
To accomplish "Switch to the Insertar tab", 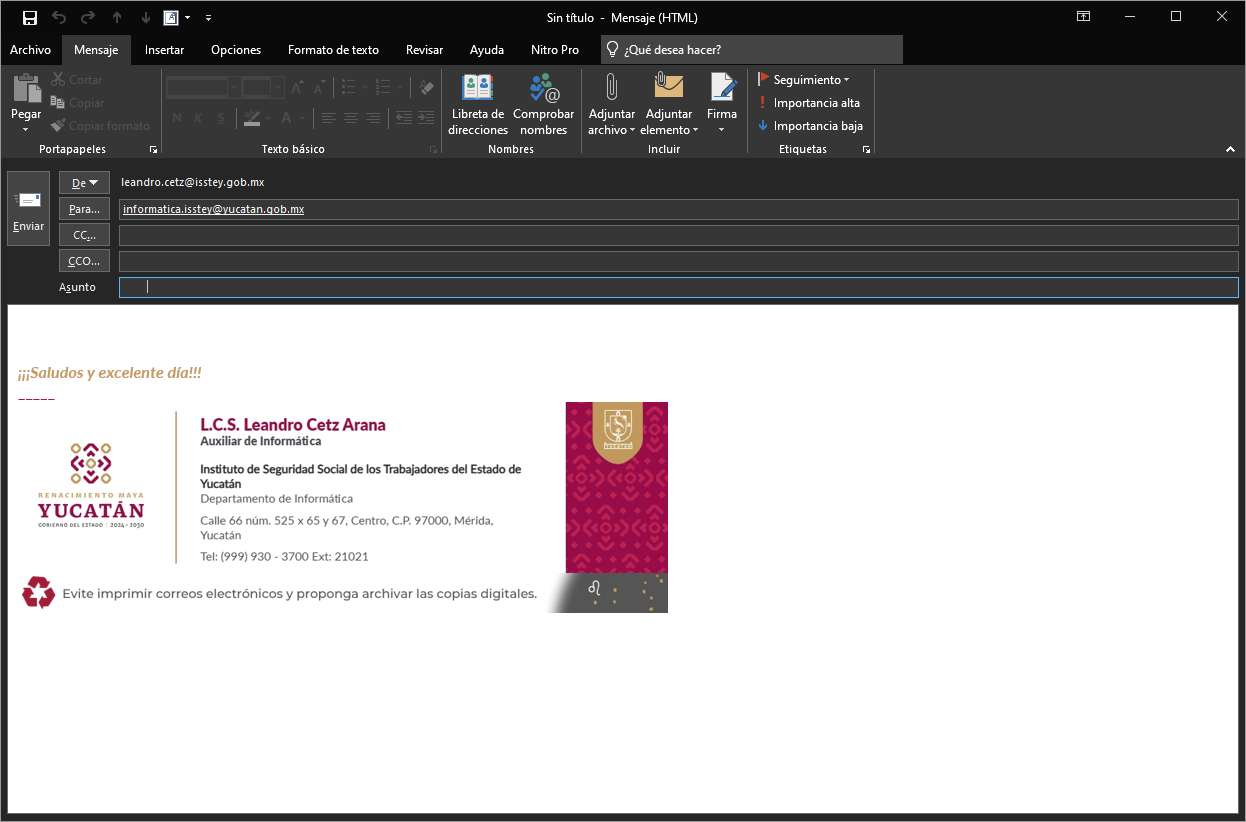I will (x=164, y=50).
